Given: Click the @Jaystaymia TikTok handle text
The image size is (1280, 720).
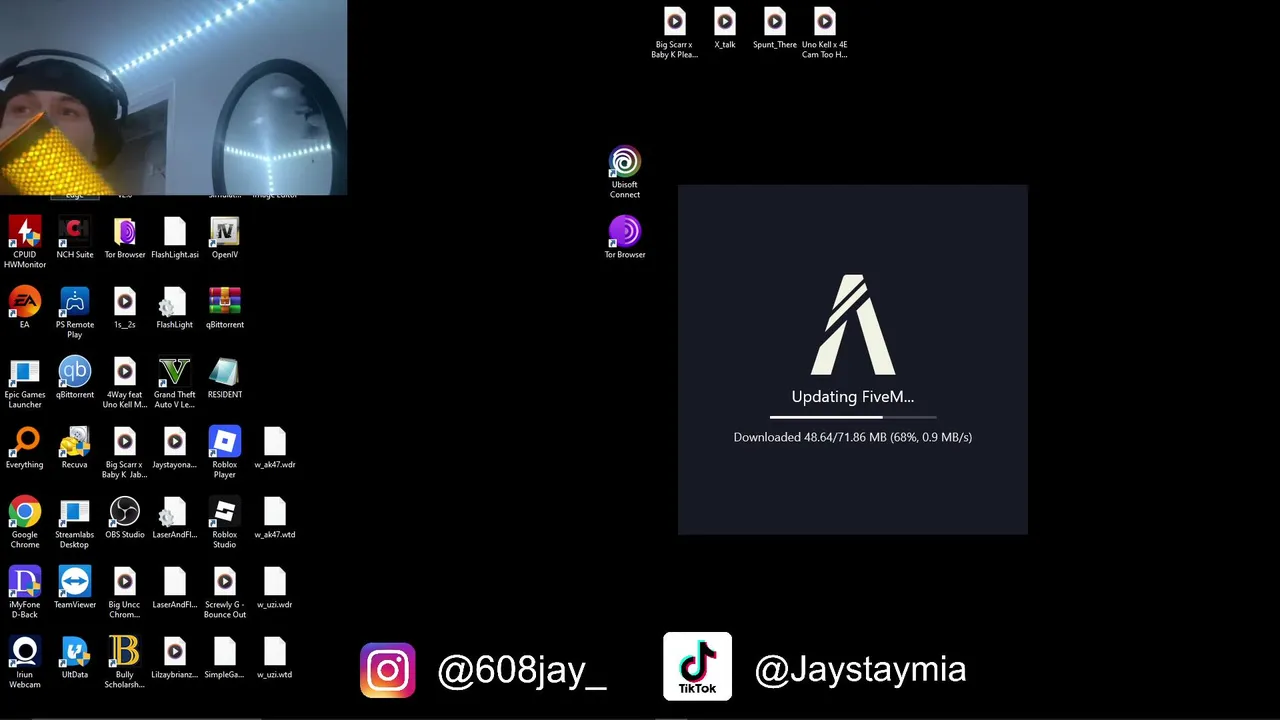Looking at the screenshot, I should coord(860,669).
